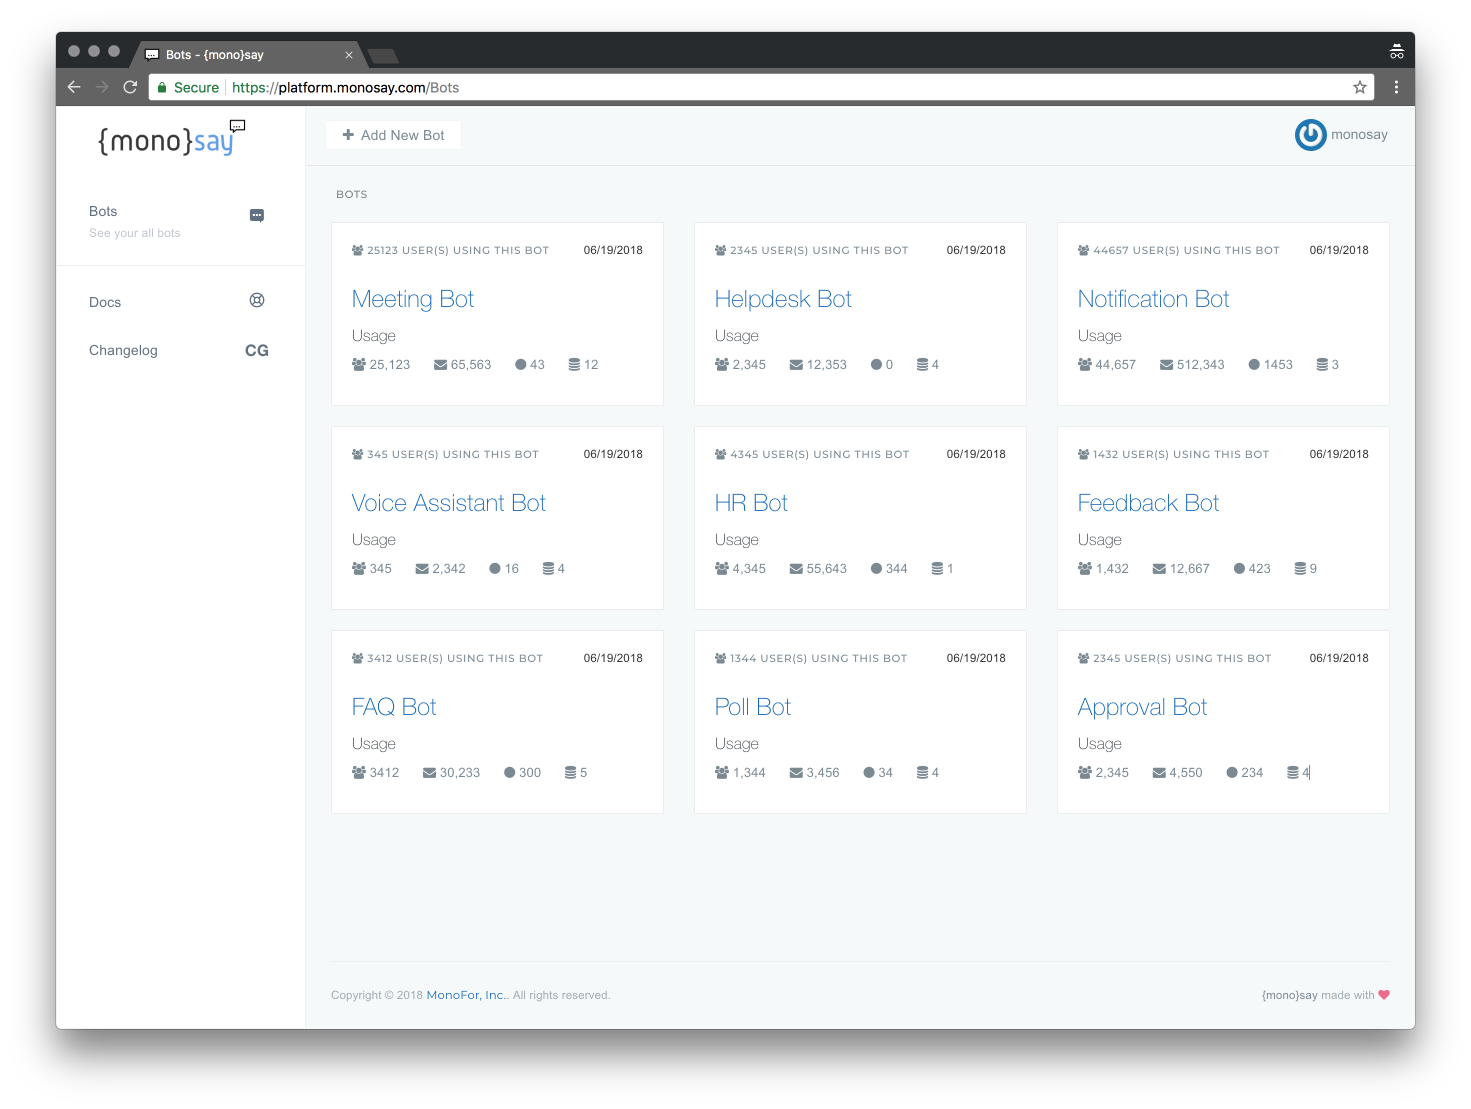Open the Approval Bot link
Image resolution: width=1471 pixels, height=1109 pixels.
coord(1142,707)
